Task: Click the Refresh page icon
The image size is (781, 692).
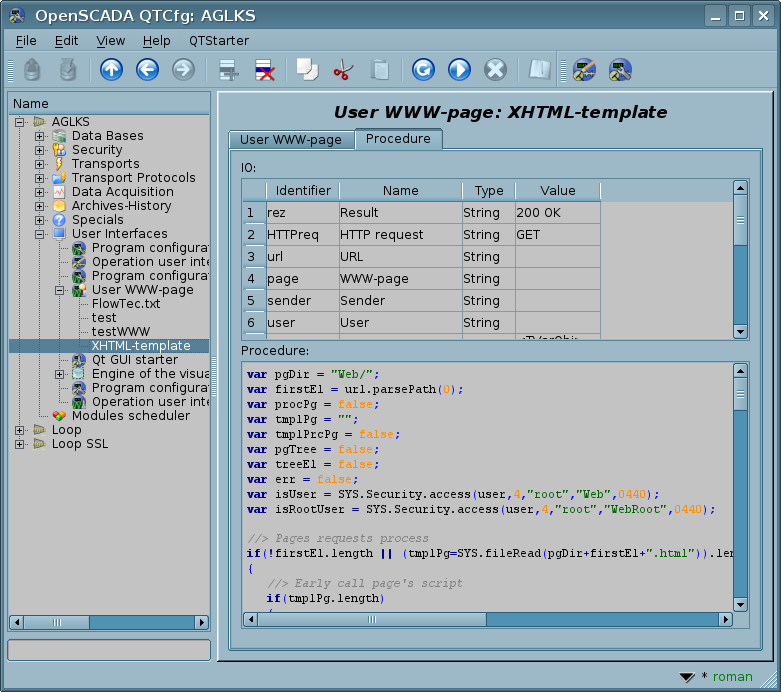Action: 423,70
